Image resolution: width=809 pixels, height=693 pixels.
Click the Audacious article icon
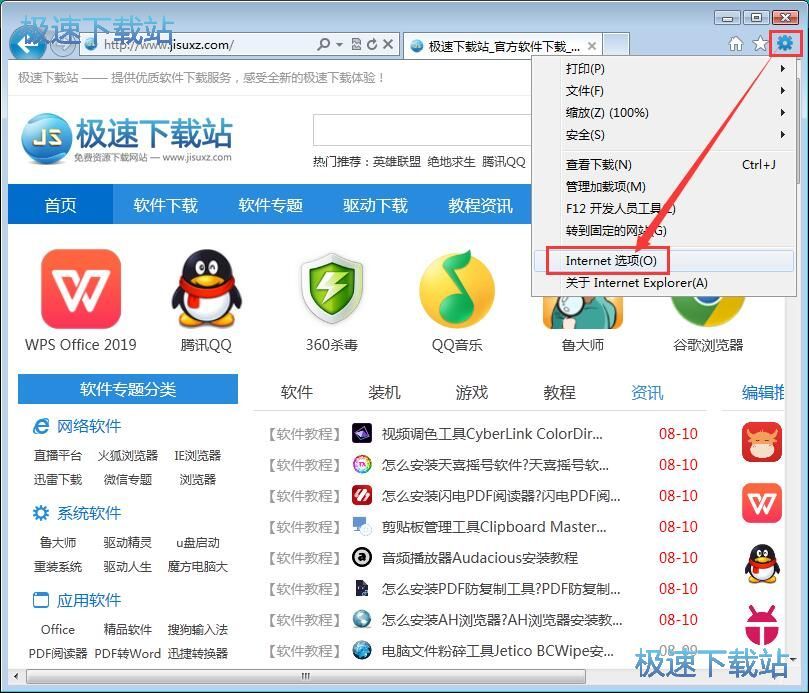pyautogui.click(x=362, y=557)
